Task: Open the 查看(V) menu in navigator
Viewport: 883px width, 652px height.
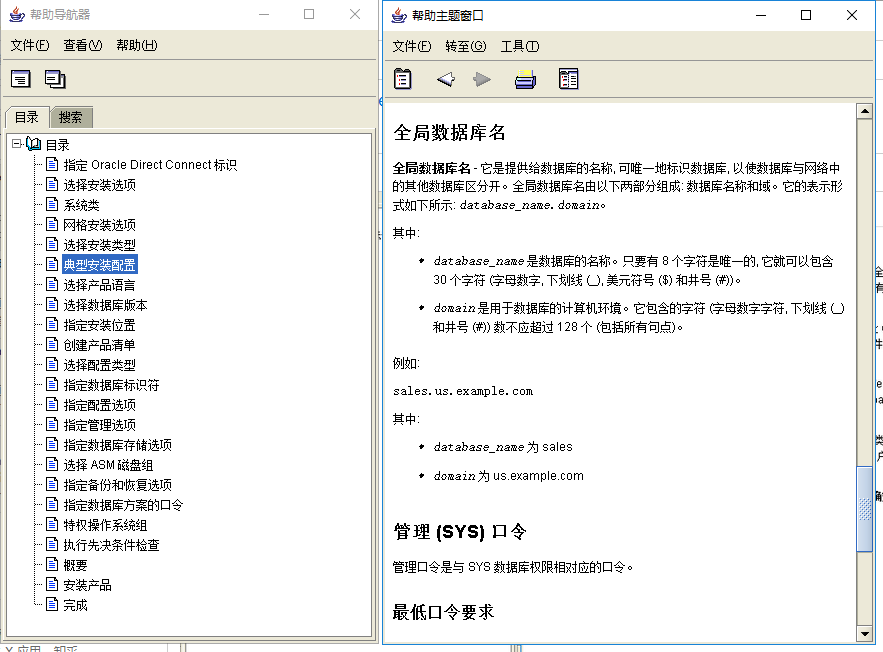Action: 83,45
